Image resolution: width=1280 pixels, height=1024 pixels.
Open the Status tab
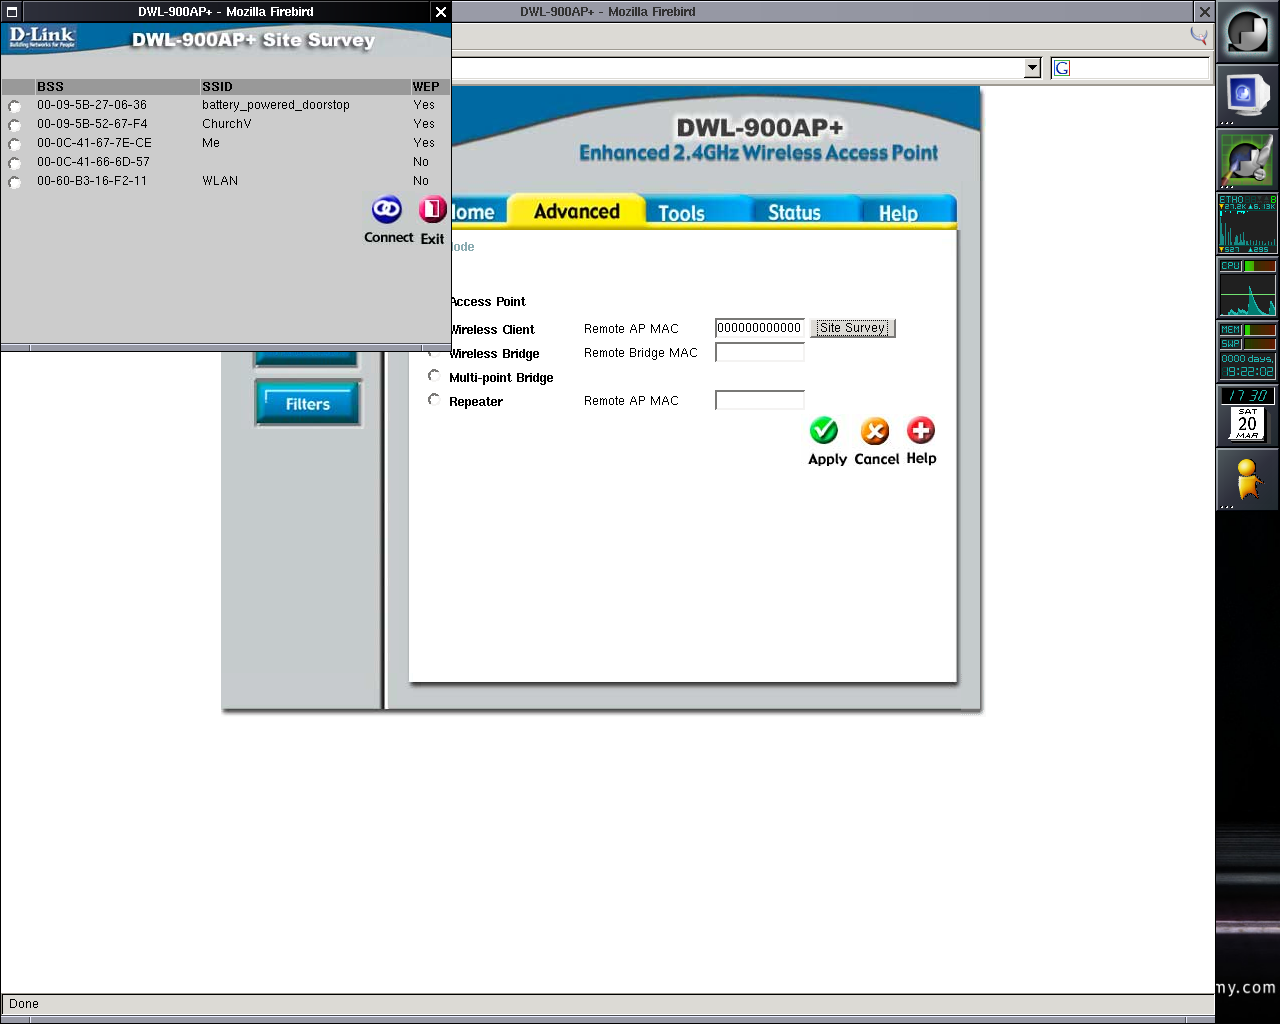point(794,212)
